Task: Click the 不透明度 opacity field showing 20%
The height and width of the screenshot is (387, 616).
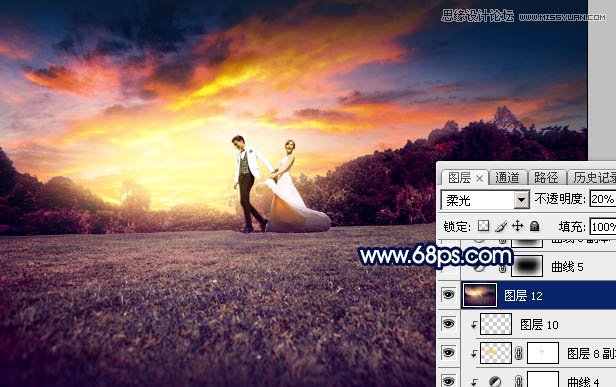Action: click(602, 199)
